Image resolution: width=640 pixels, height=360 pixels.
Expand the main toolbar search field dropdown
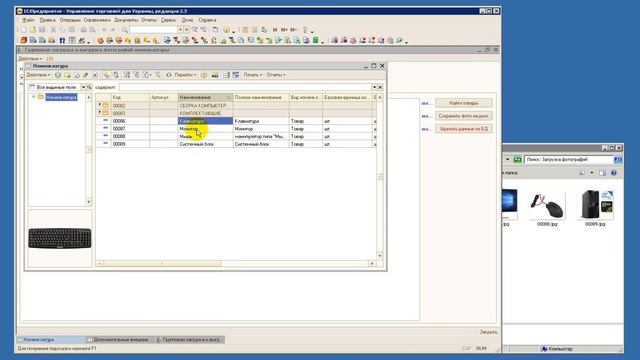click(x=180, y=30)
